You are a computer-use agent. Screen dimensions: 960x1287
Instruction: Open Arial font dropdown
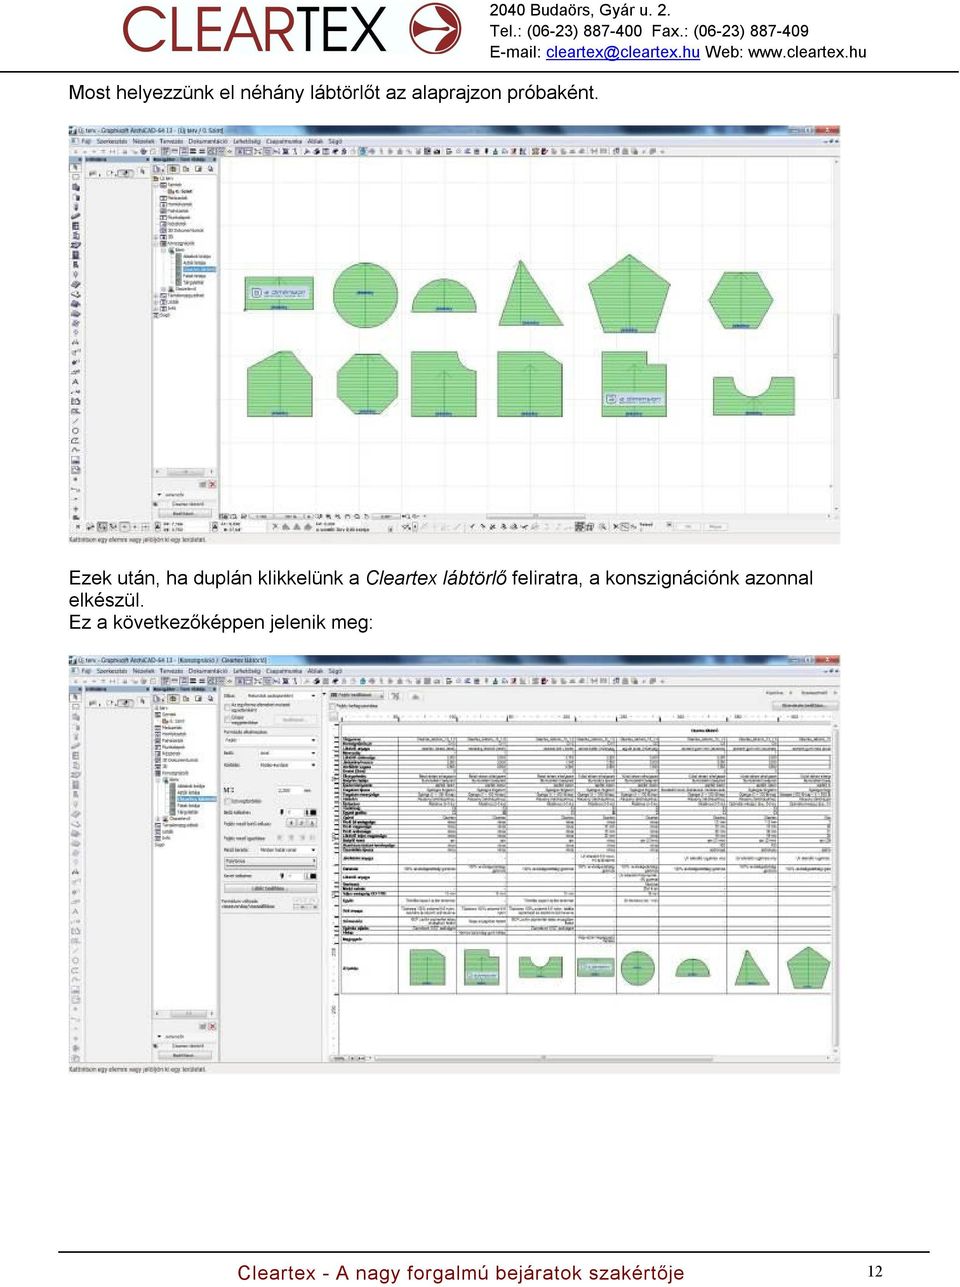[x=288, y=753]
